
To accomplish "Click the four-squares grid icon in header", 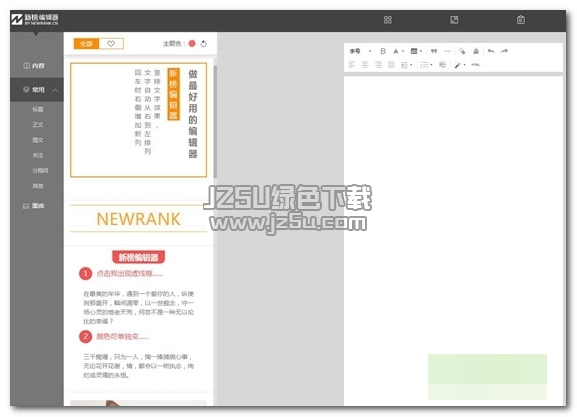I will 387,20.
